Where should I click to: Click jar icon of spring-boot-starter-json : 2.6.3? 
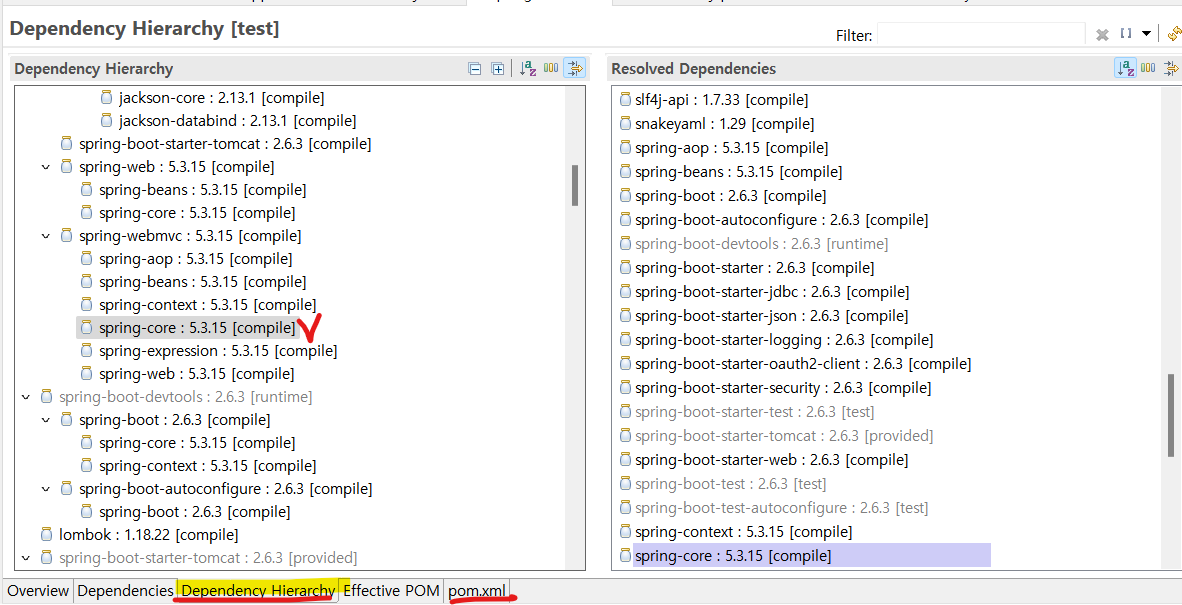(624, 316)
